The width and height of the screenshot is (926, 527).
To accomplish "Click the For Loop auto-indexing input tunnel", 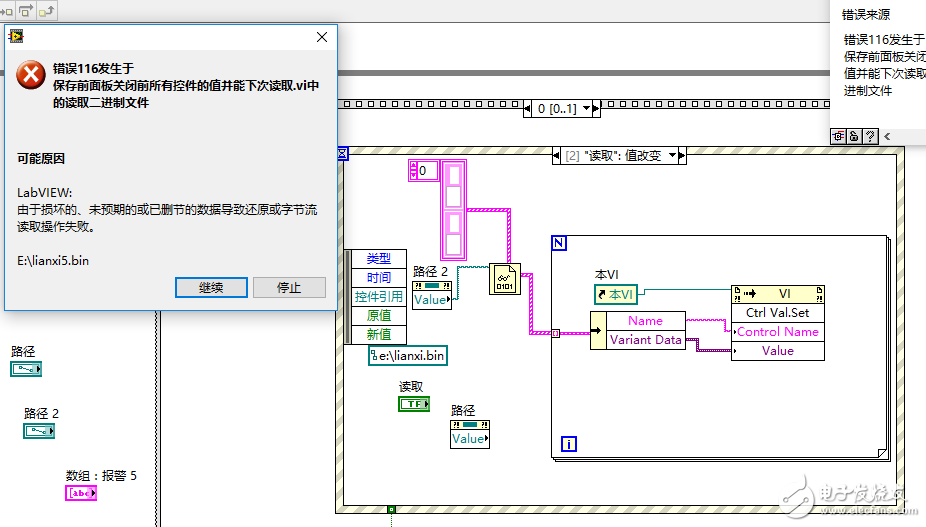I will (x=555, y=333).
